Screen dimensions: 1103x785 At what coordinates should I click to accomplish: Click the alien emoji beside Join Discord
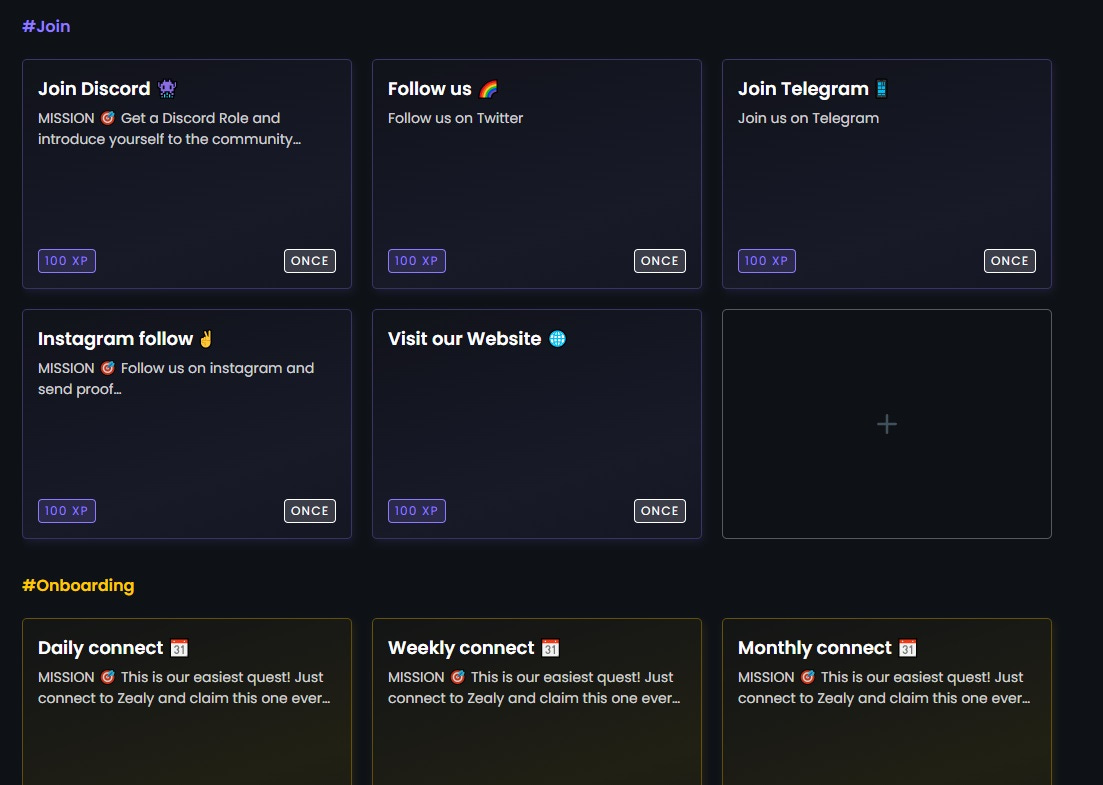click(x=167, y=89)
